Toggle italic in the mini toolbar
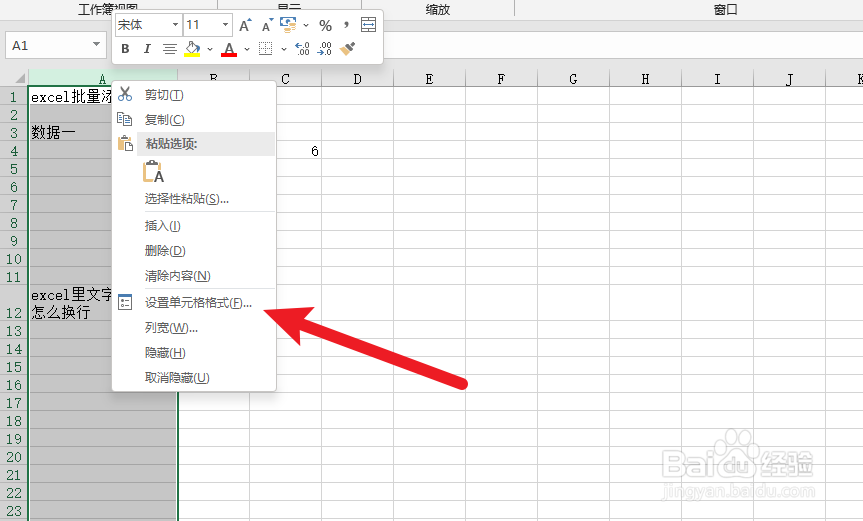This screenshot has height=521, width=863. coord(147,49)
